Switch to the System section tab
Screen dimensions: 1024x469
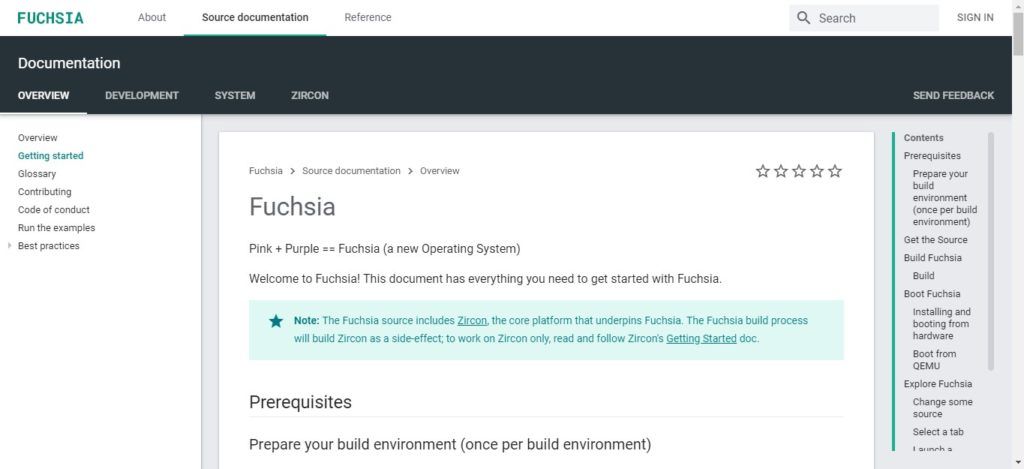coord(234,95)
